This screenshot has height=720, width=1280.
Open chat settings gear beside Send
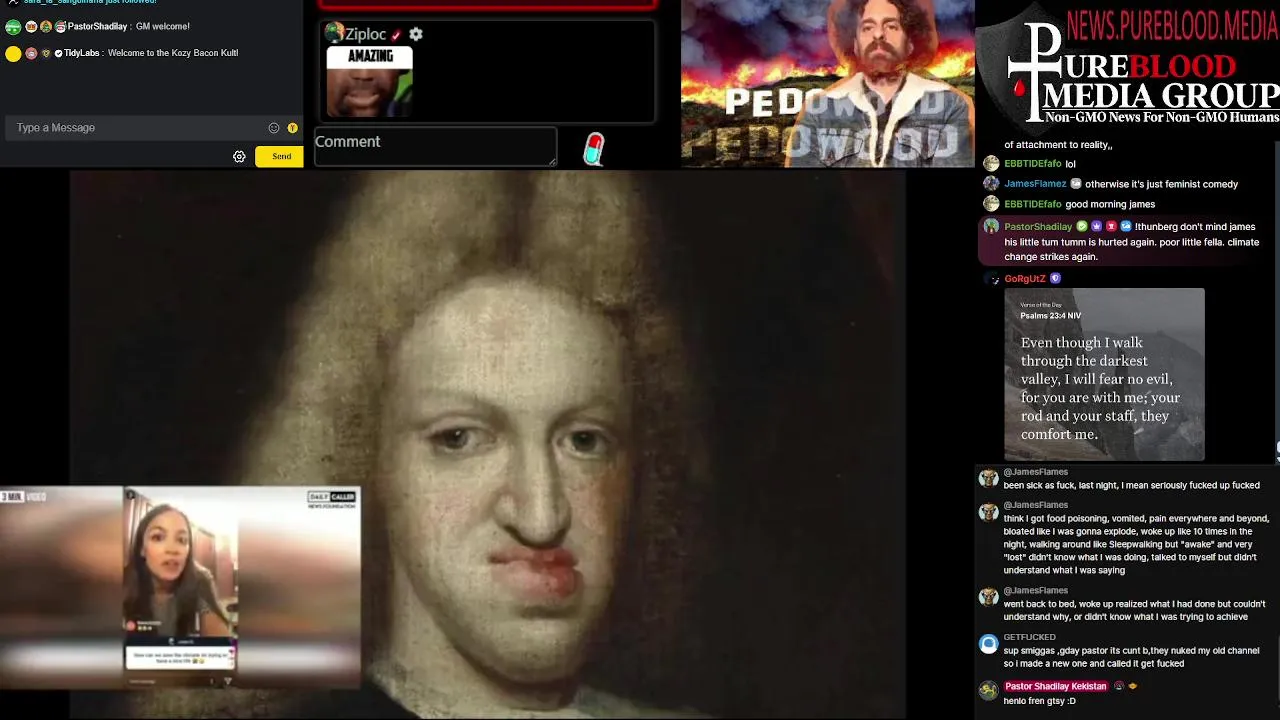point(239,156)
